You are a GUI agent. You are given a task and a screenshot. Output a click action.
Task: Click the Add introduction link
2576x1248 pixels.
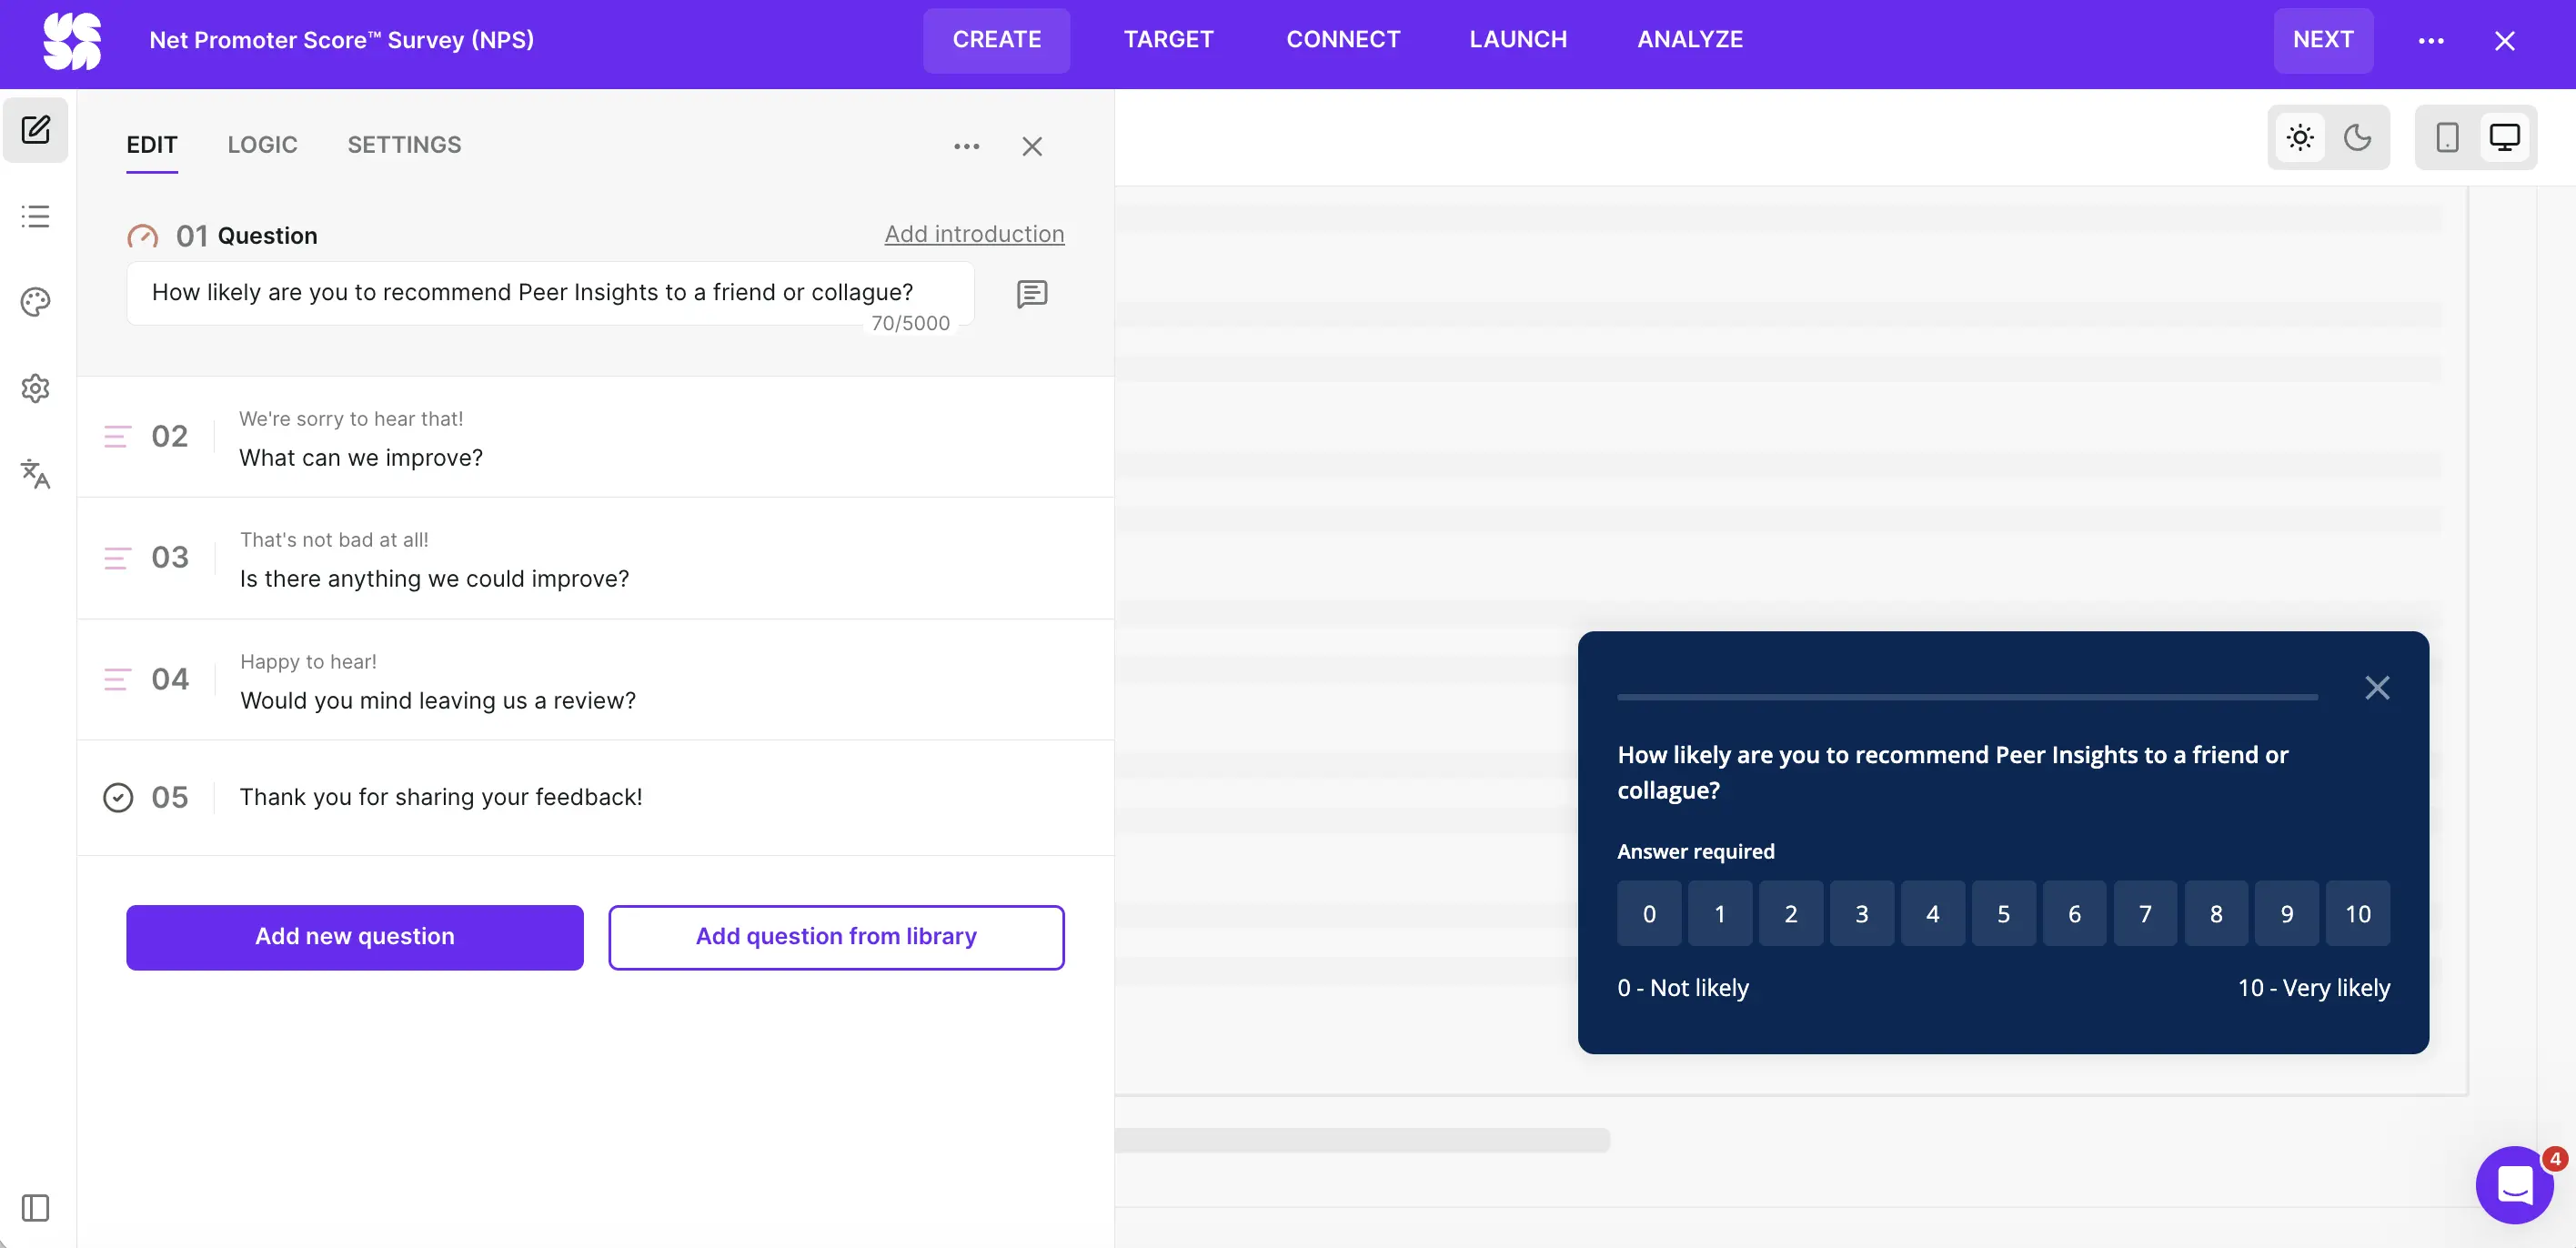pyautogui.click(x=974, y=234)
